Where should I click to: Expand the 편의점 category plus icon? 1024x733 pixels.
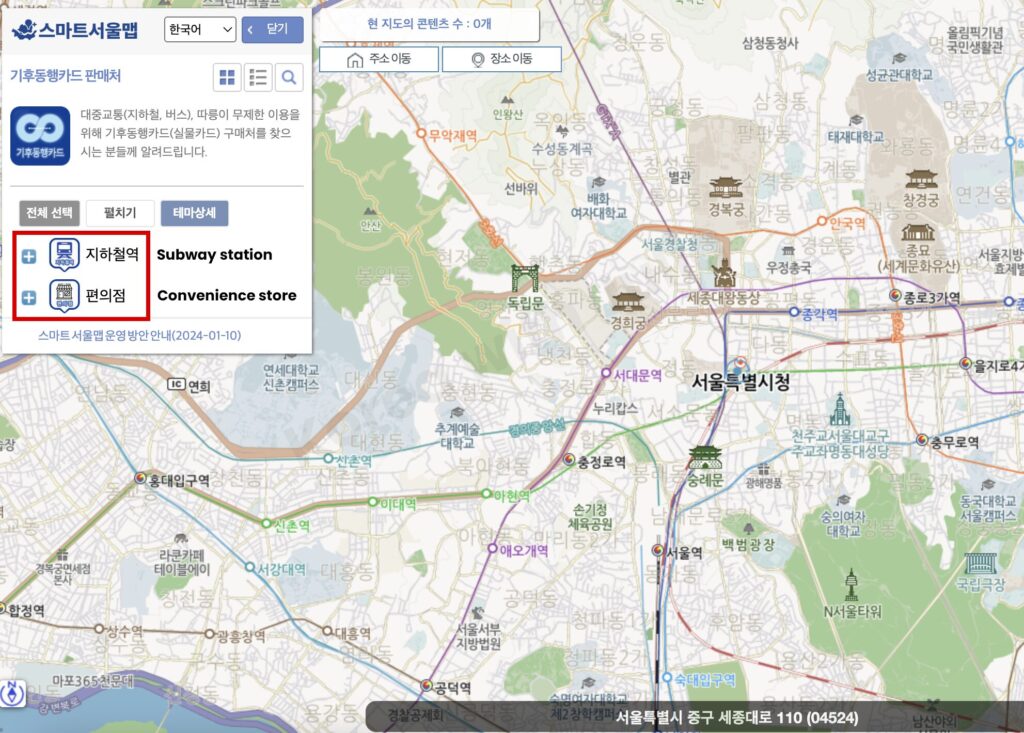29,298
